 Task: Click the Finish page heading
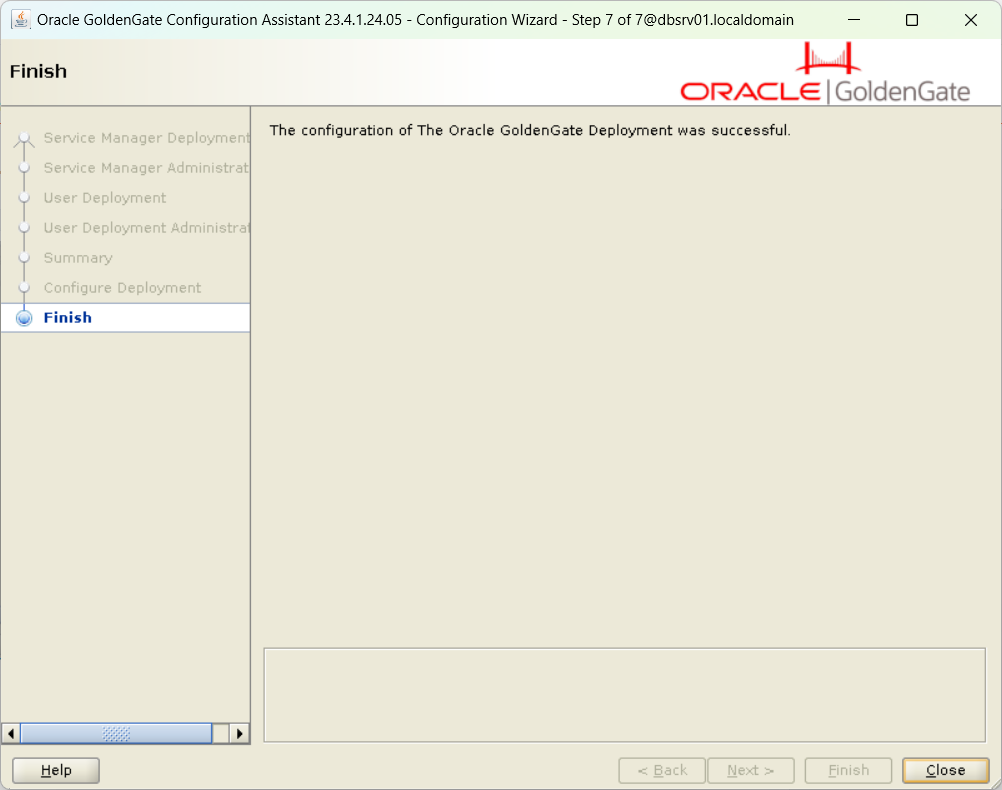pos(38,71)
